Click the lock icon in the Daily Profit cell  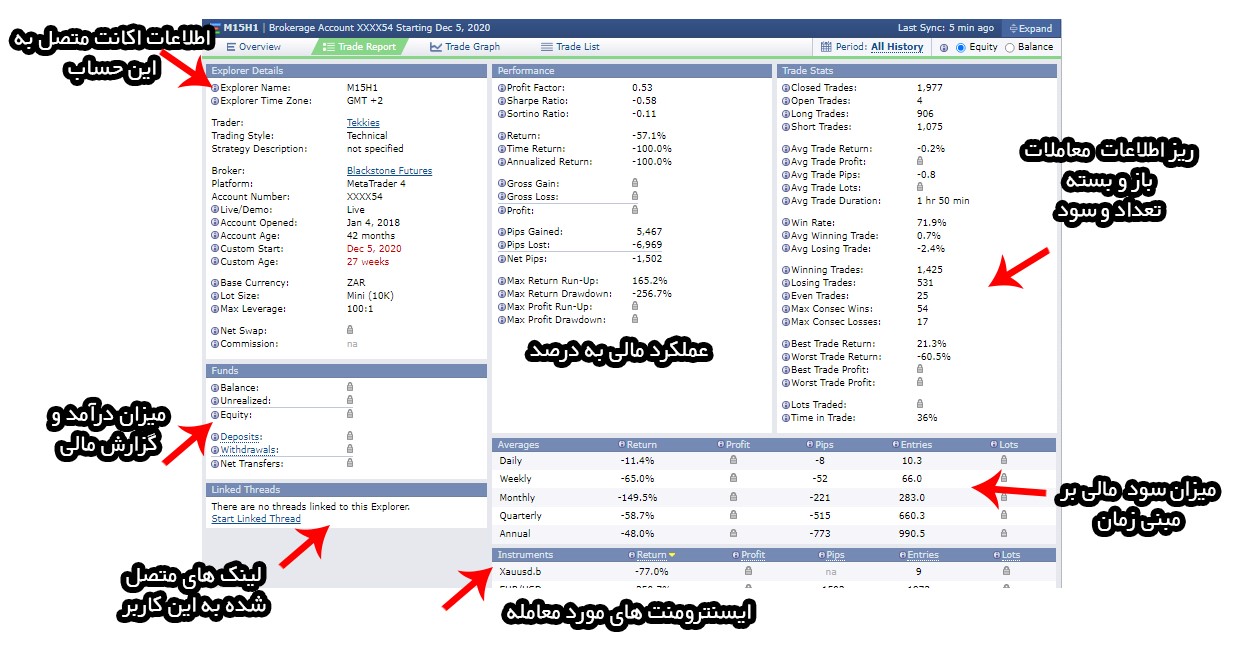click(x=732, y=461)
